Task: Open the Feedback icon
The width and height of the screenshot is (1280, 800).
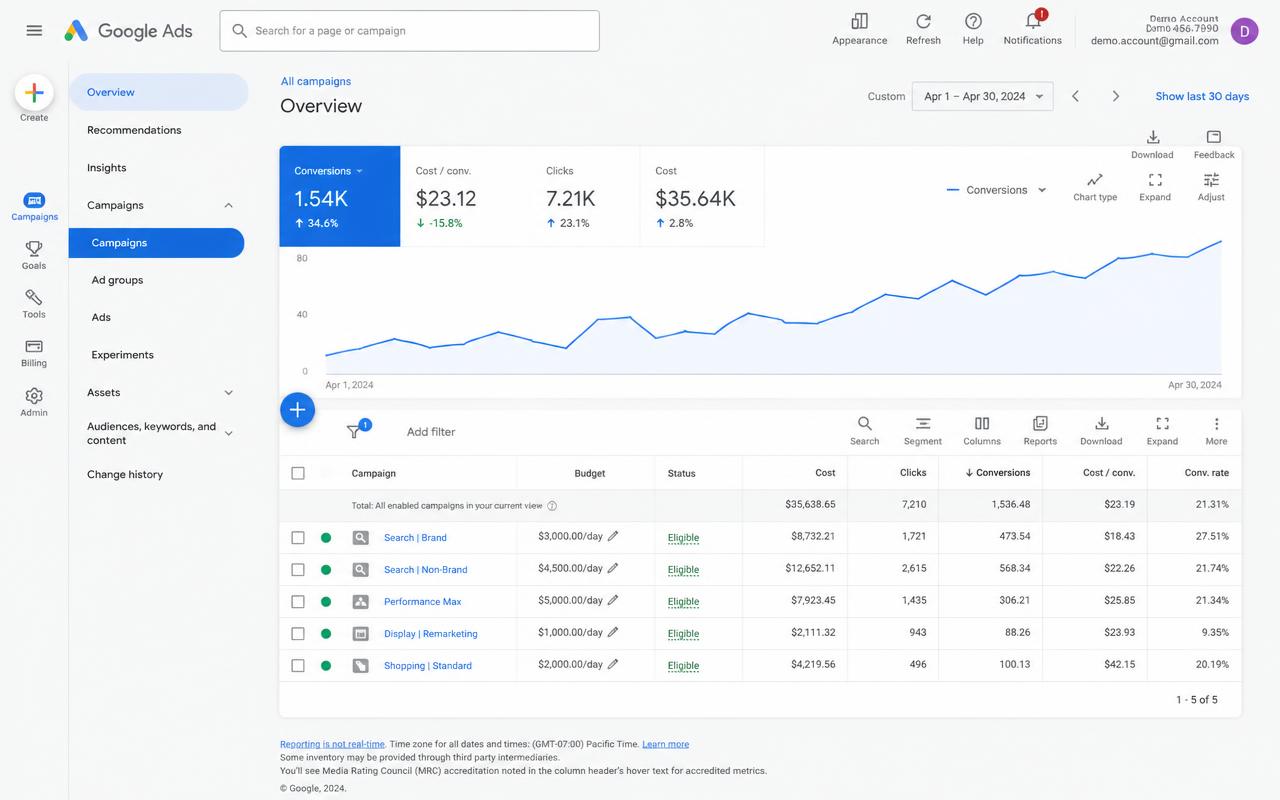Action: coord(1214,144)
